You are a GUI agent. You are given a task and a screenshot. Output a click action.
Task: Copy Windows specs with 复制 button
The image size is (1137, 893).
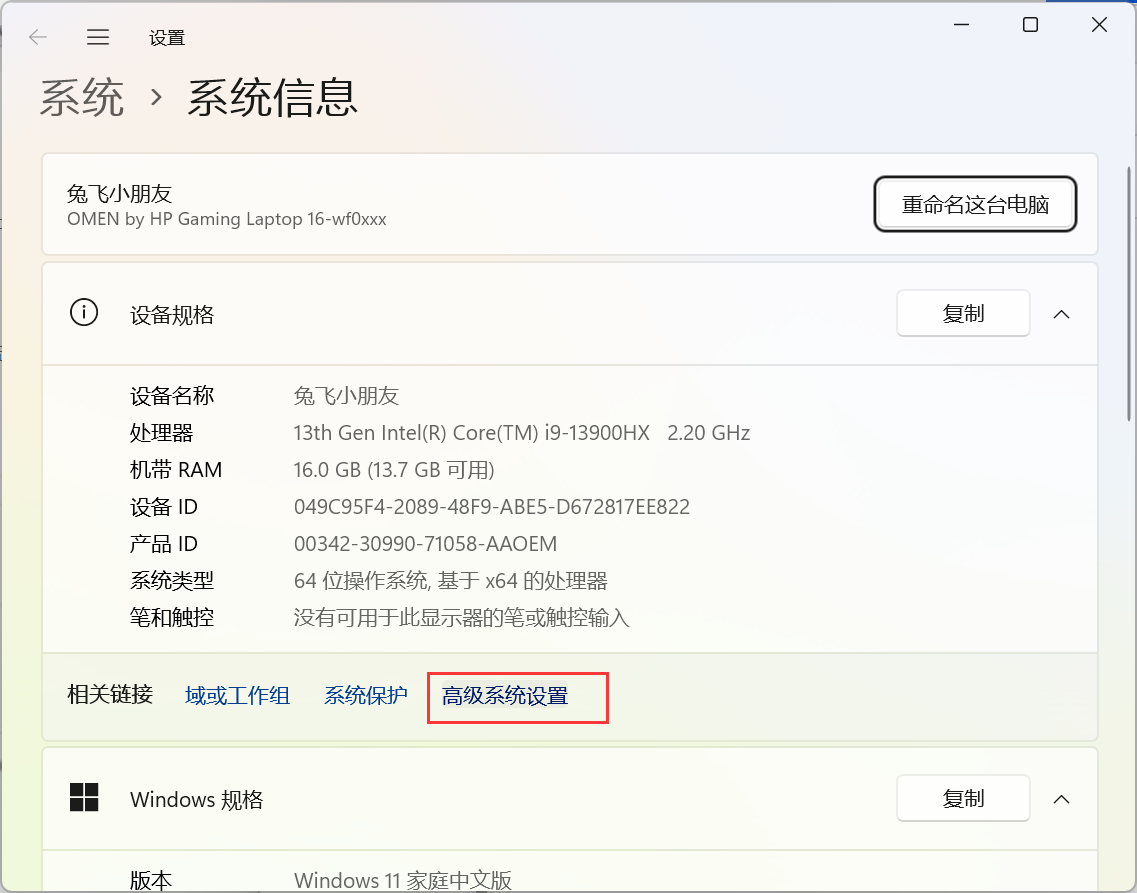(x=963, y=798)
